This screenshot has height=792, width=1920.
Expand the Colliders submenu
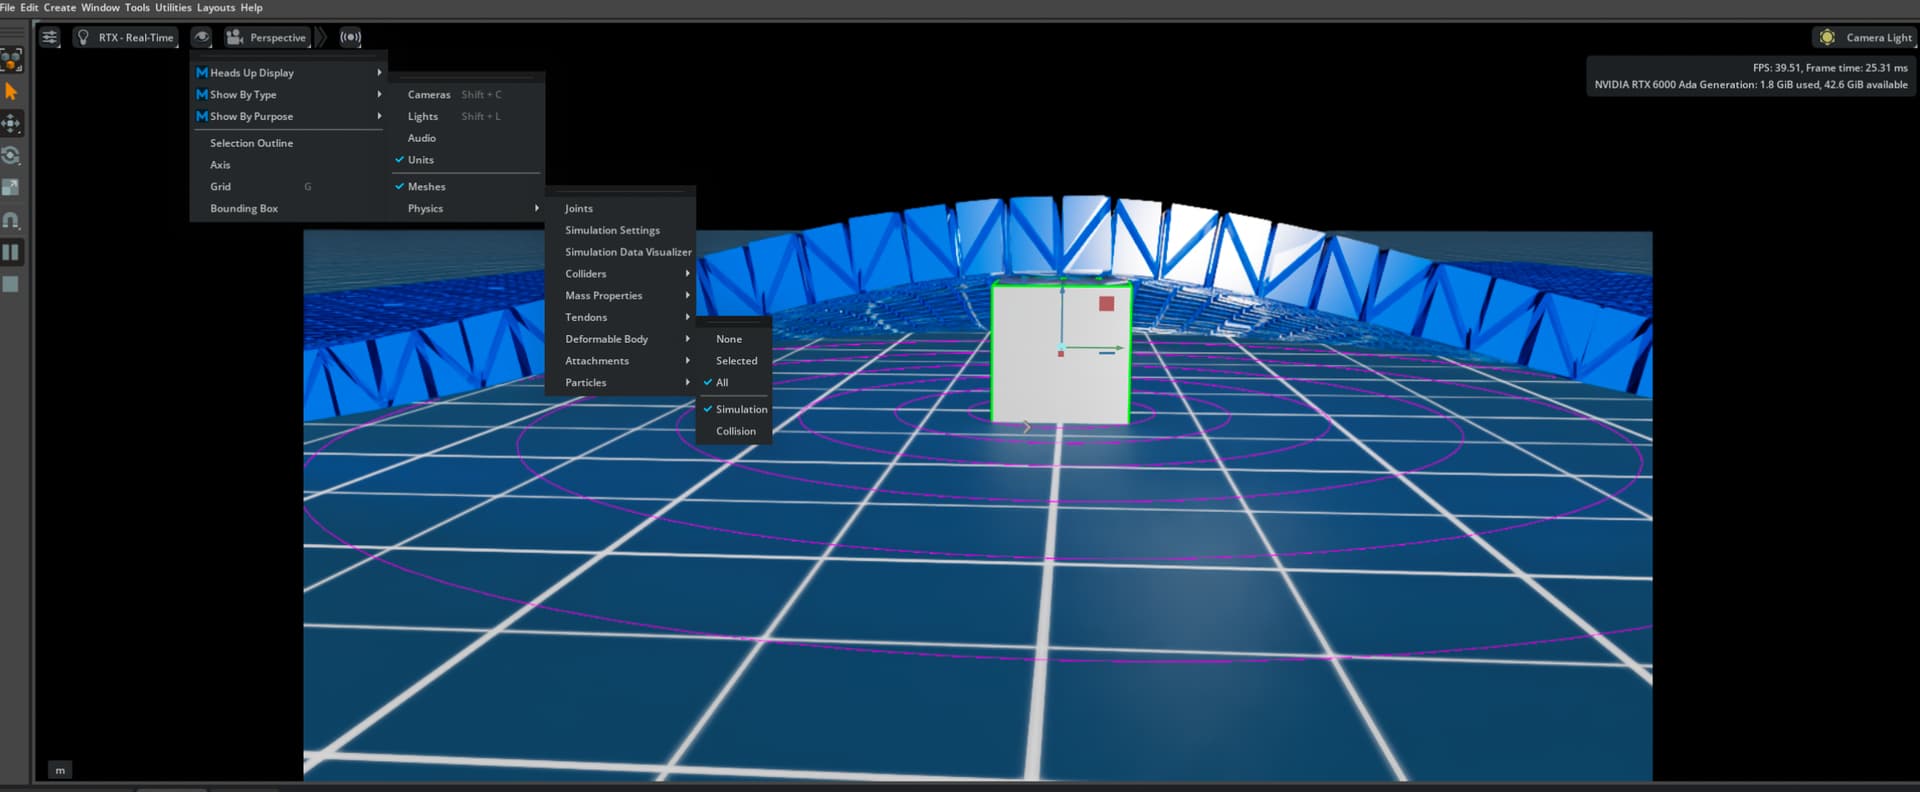[x=620, y=274]
